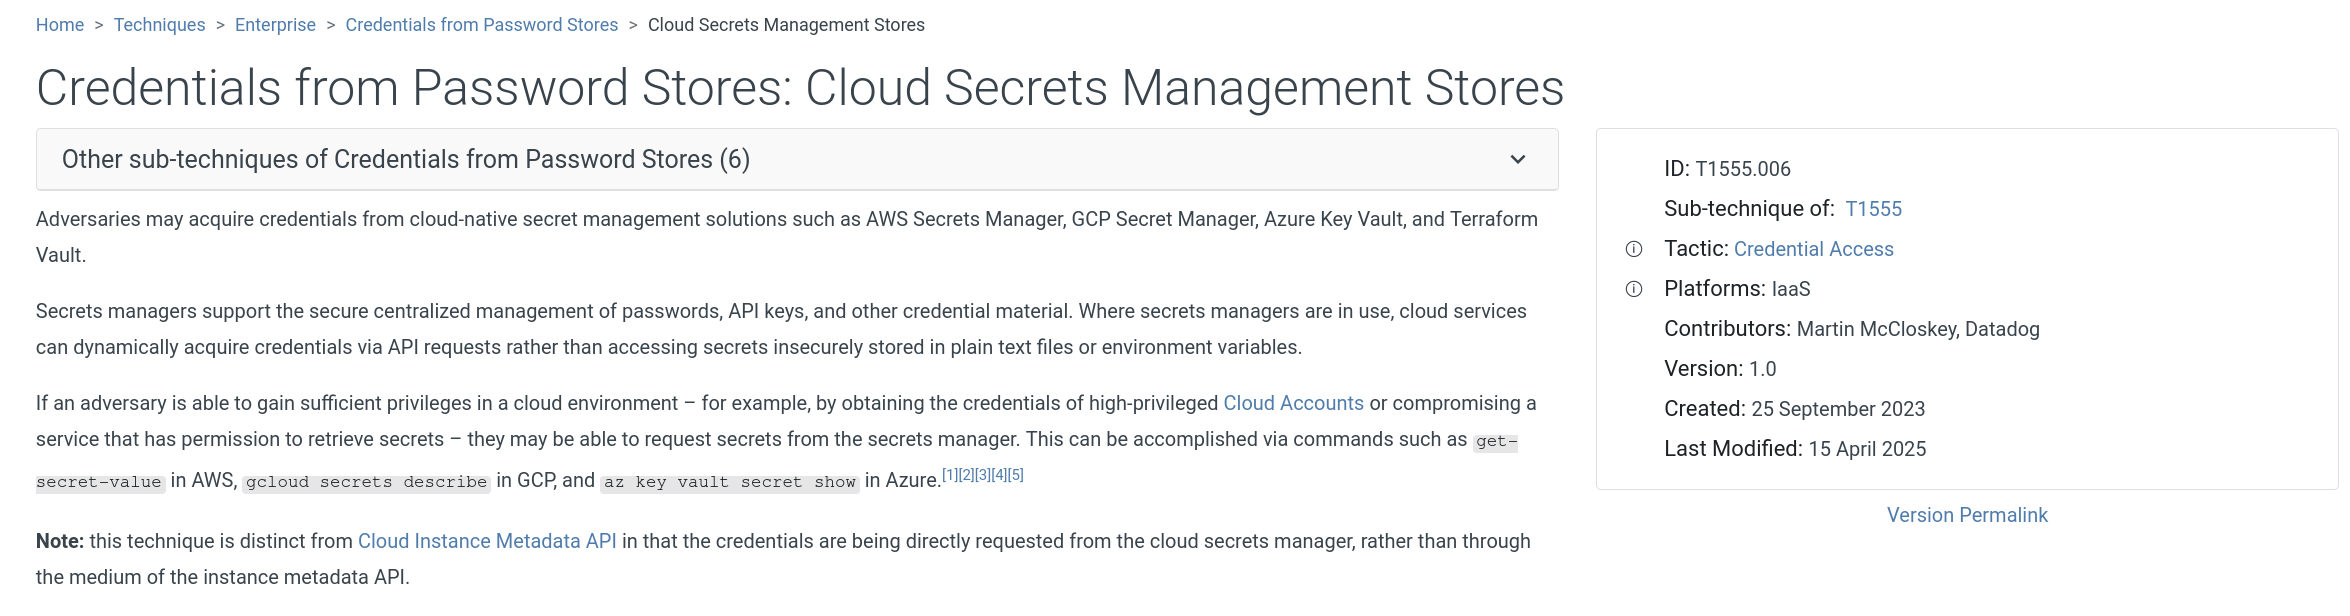Screen dimensions: 2350x616
Task: Click the page title heading
Action: [800, 88]
